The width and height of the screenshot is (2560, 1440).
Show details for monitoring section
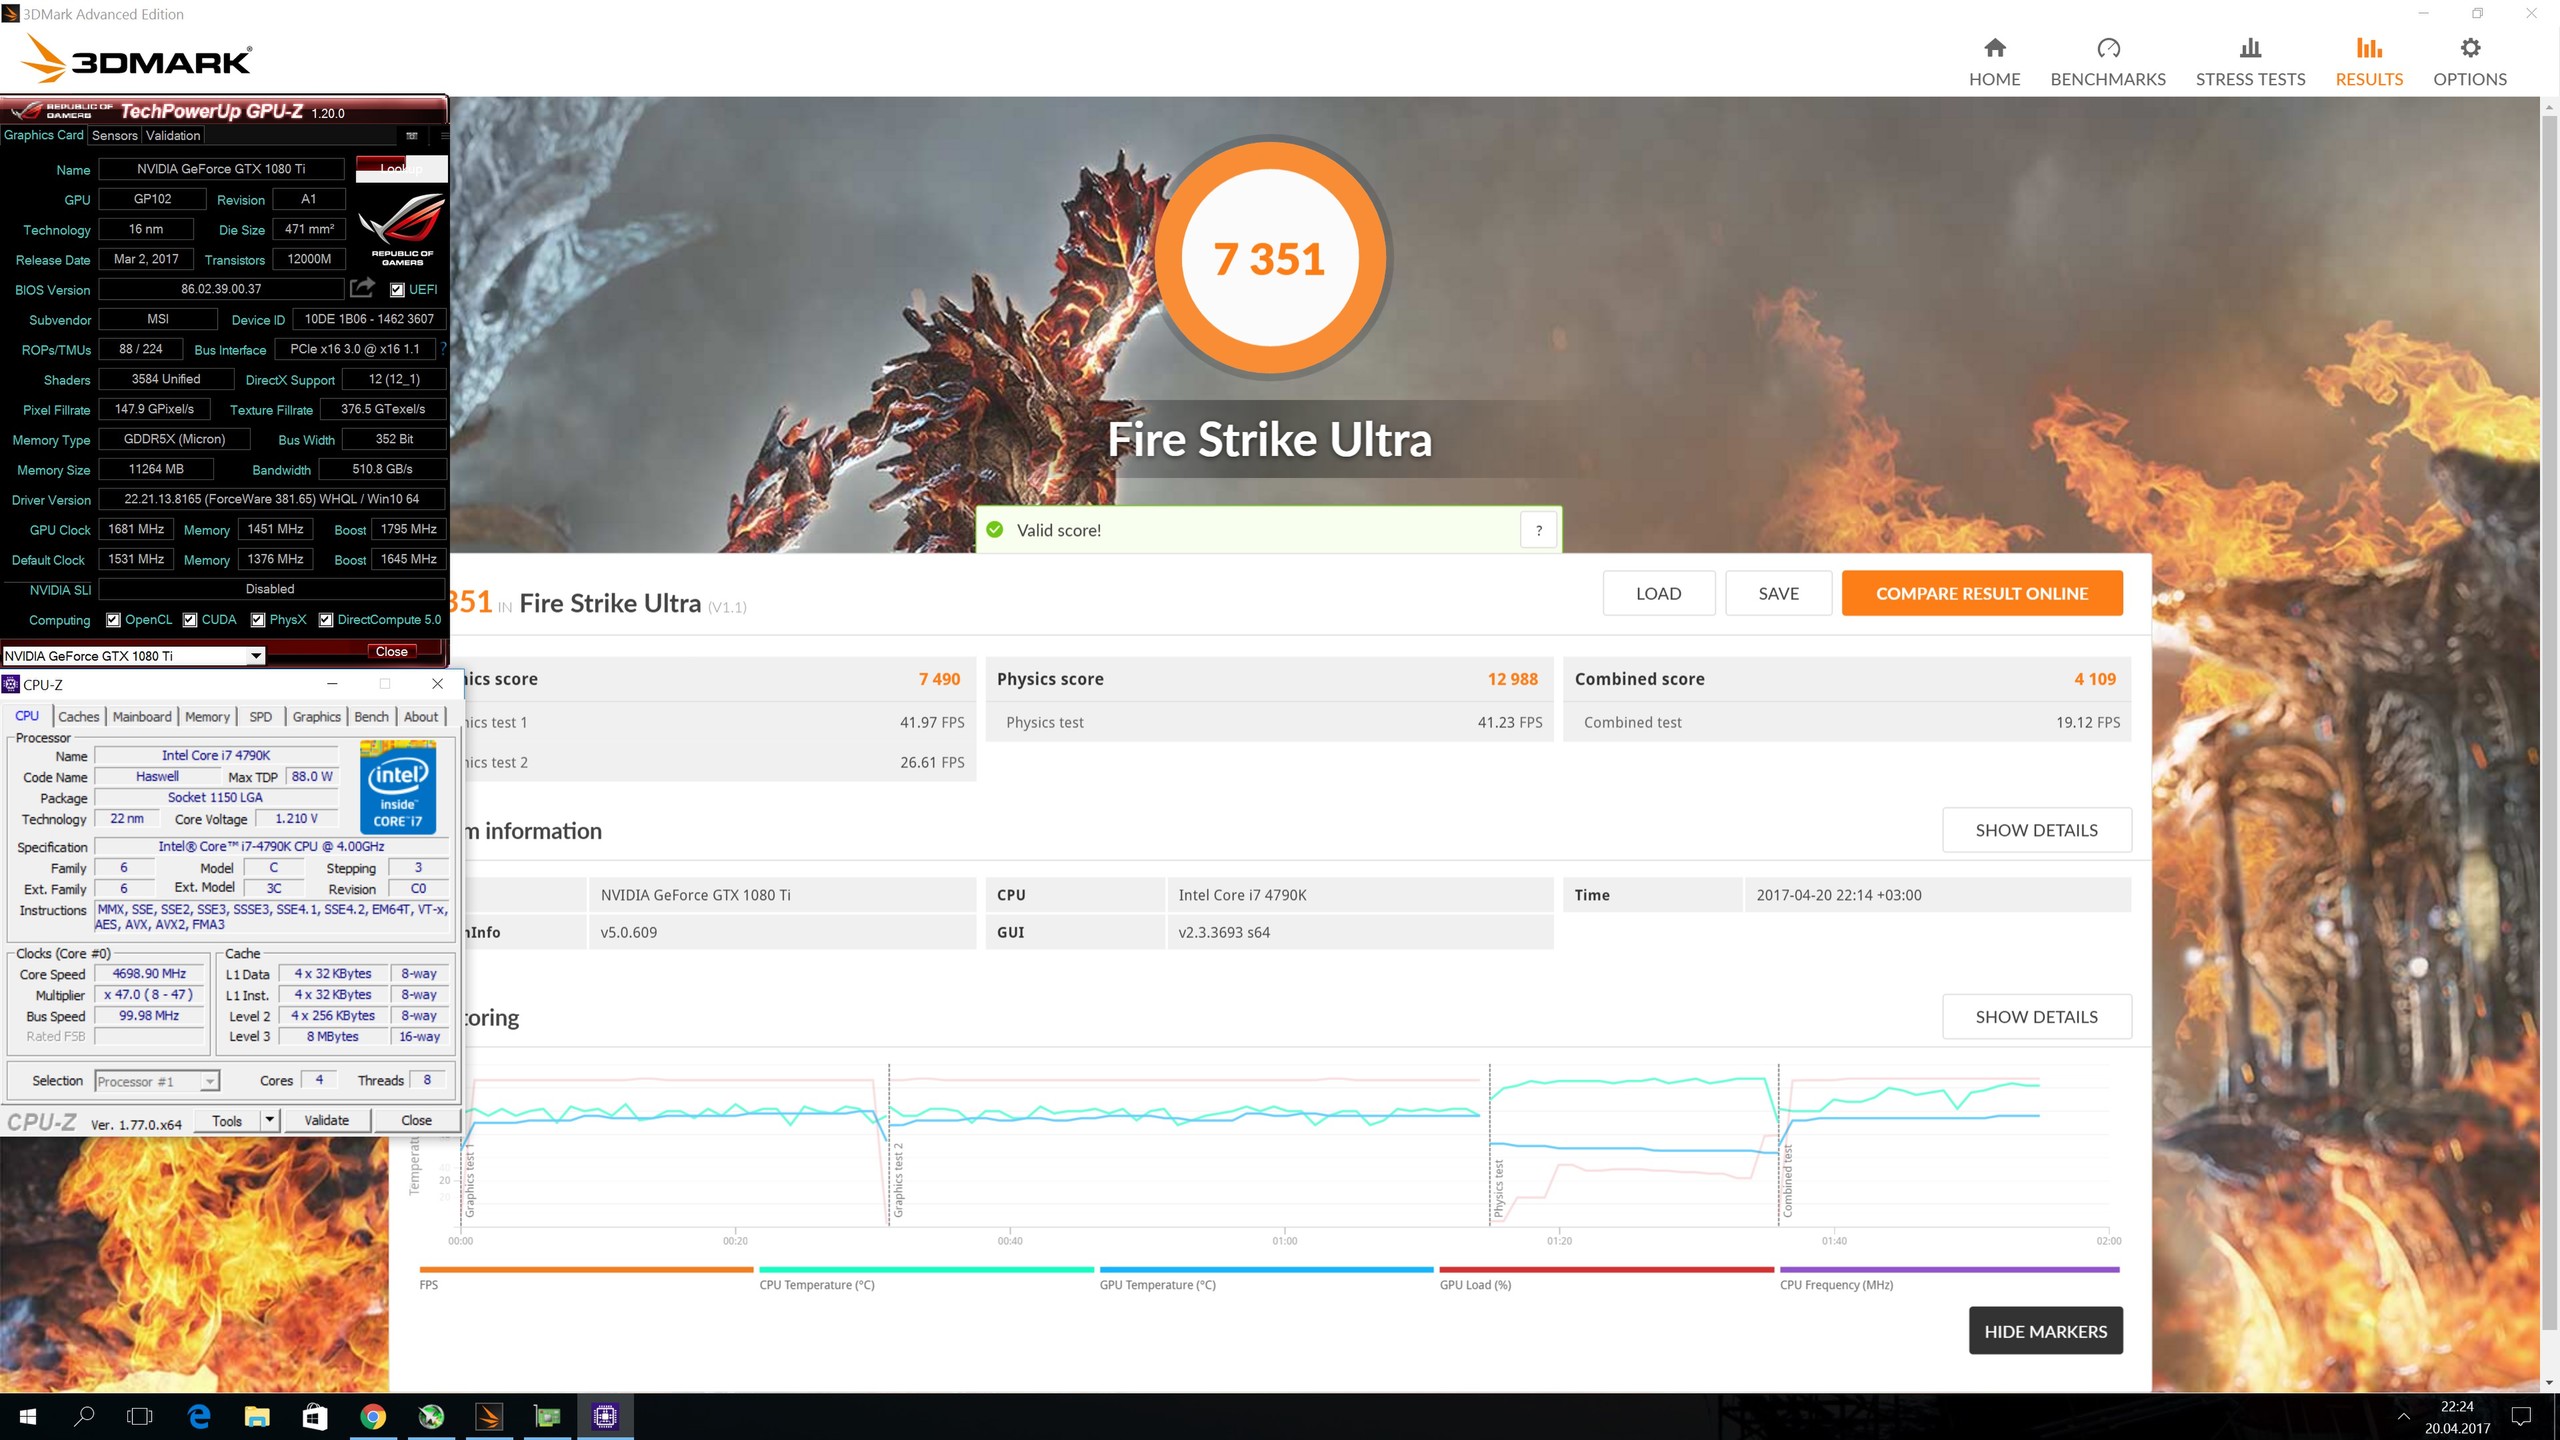pos(2036,1016)
